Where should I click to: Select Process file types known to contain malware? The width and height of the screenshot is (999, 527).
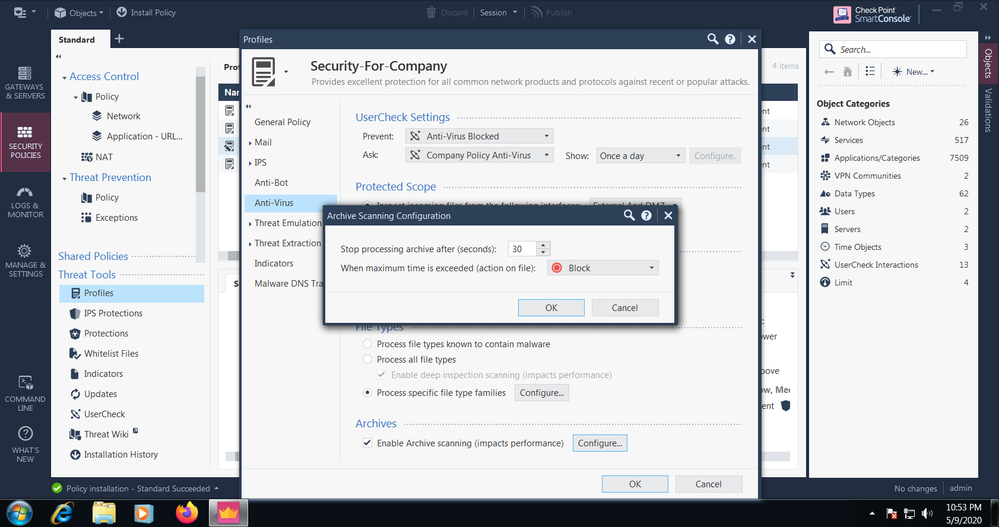pyautogui.click(x=367, y=344)
